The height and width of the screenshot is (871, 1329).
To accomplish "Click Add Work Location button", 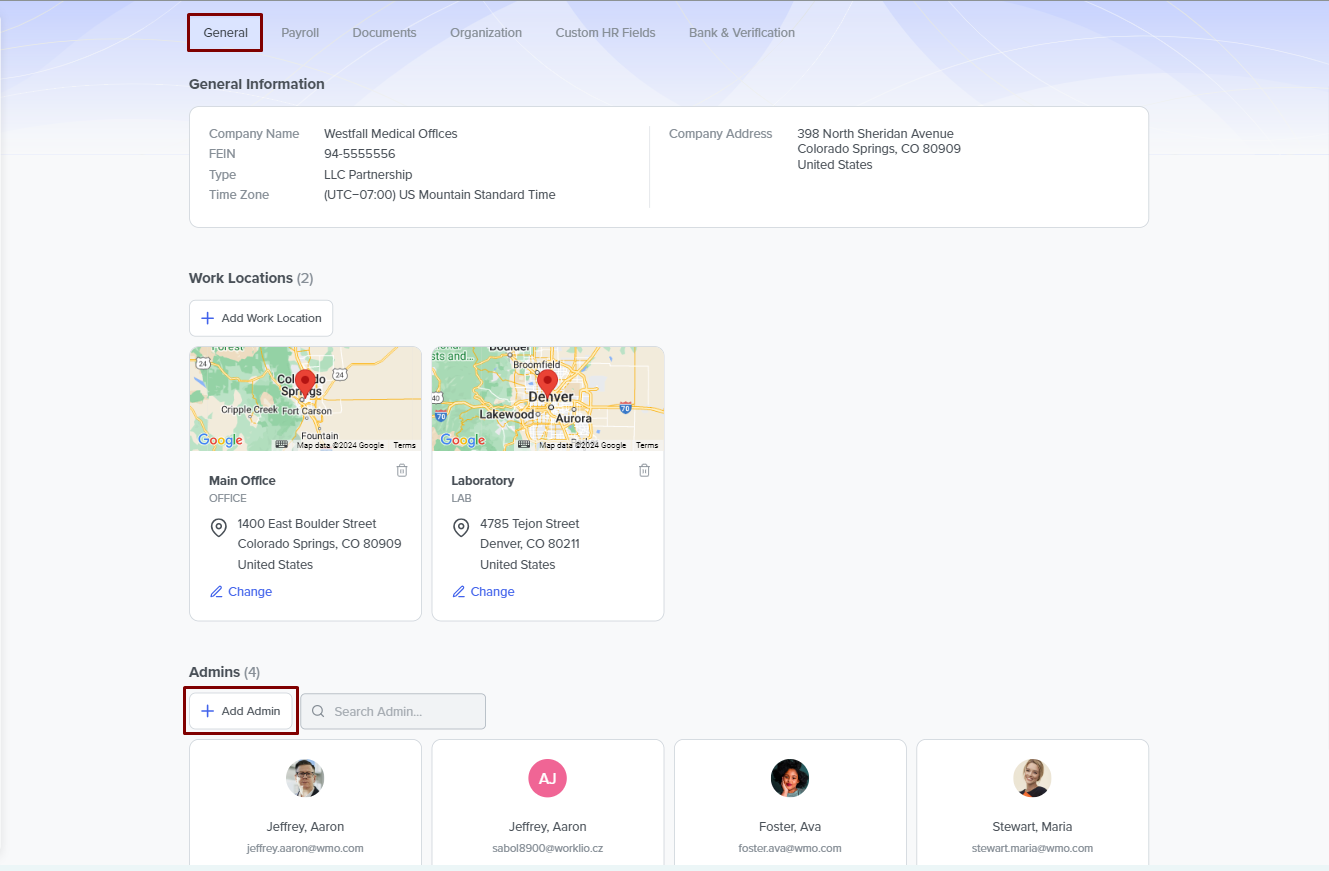I will 261,318.
